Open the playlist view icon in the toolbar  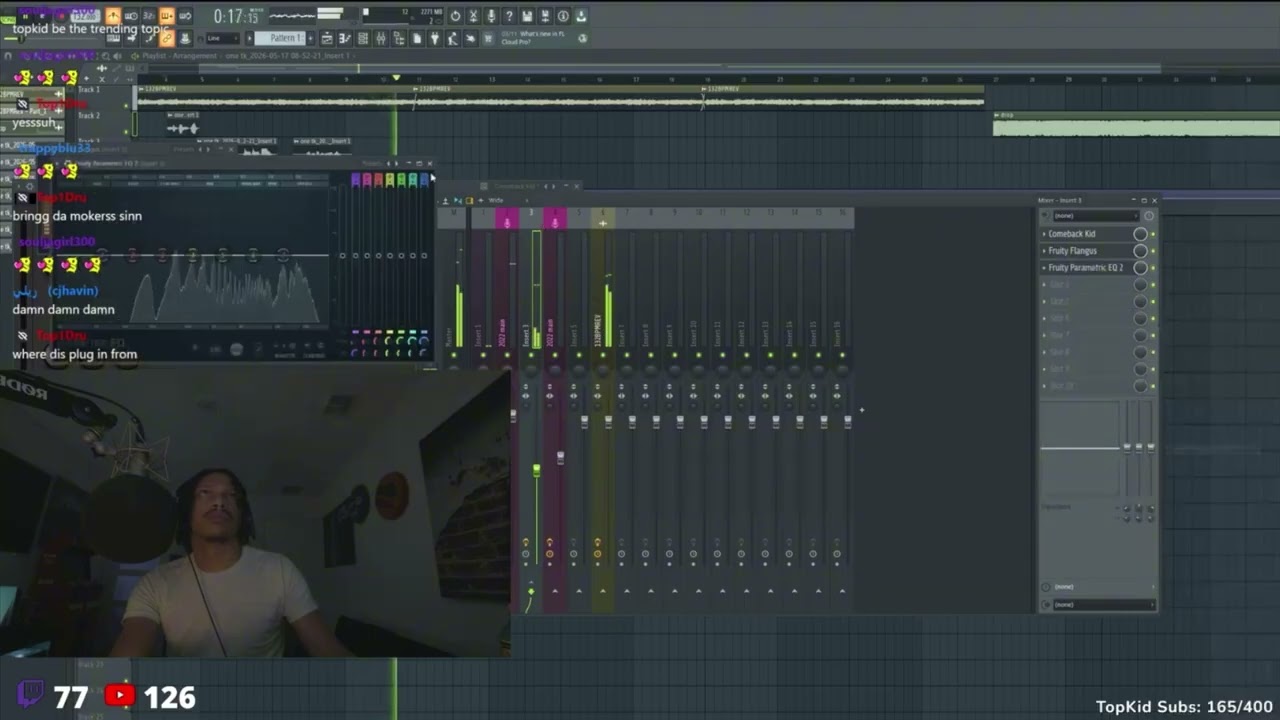(x=326, y=38)
